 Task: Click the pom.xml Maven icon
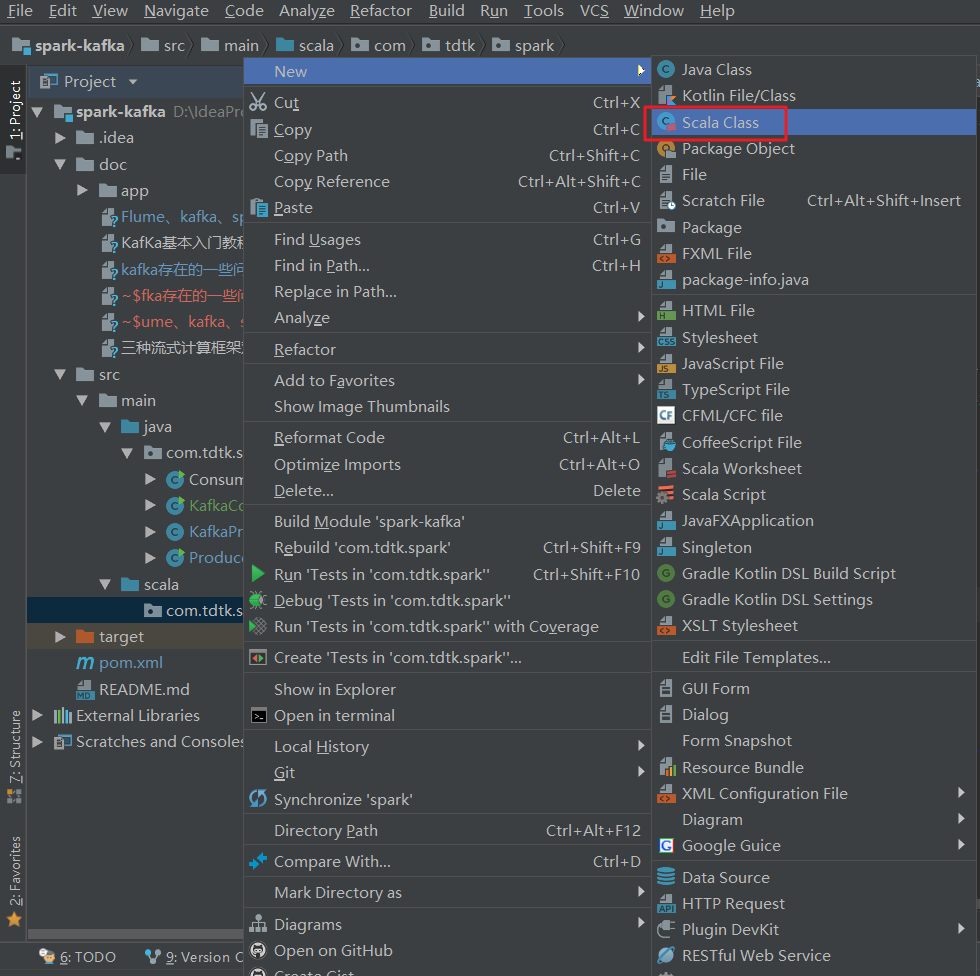[85, 662]
